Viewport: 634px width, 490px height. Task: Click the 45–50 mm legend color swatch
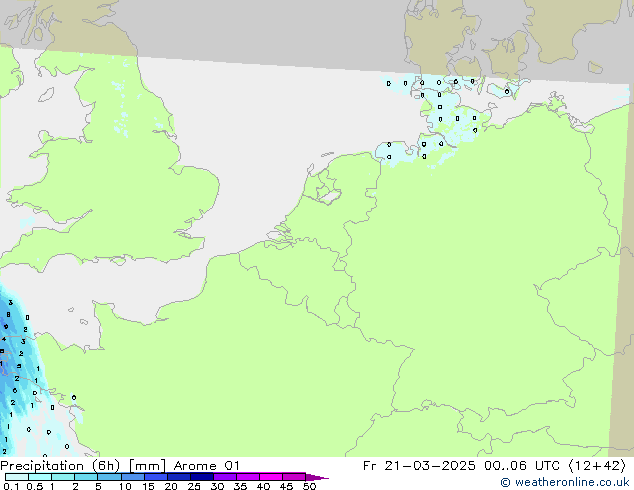coord(294,477)
